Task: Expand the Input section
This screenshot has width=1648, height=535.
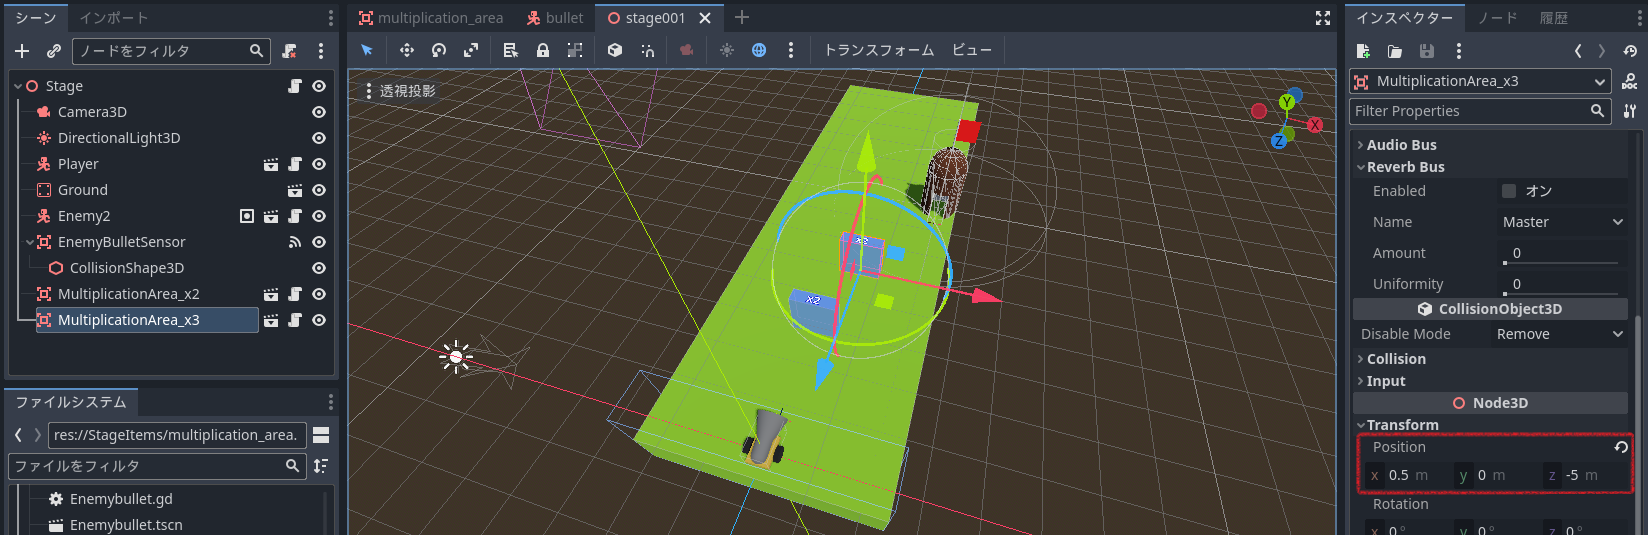Action: 1360,381
